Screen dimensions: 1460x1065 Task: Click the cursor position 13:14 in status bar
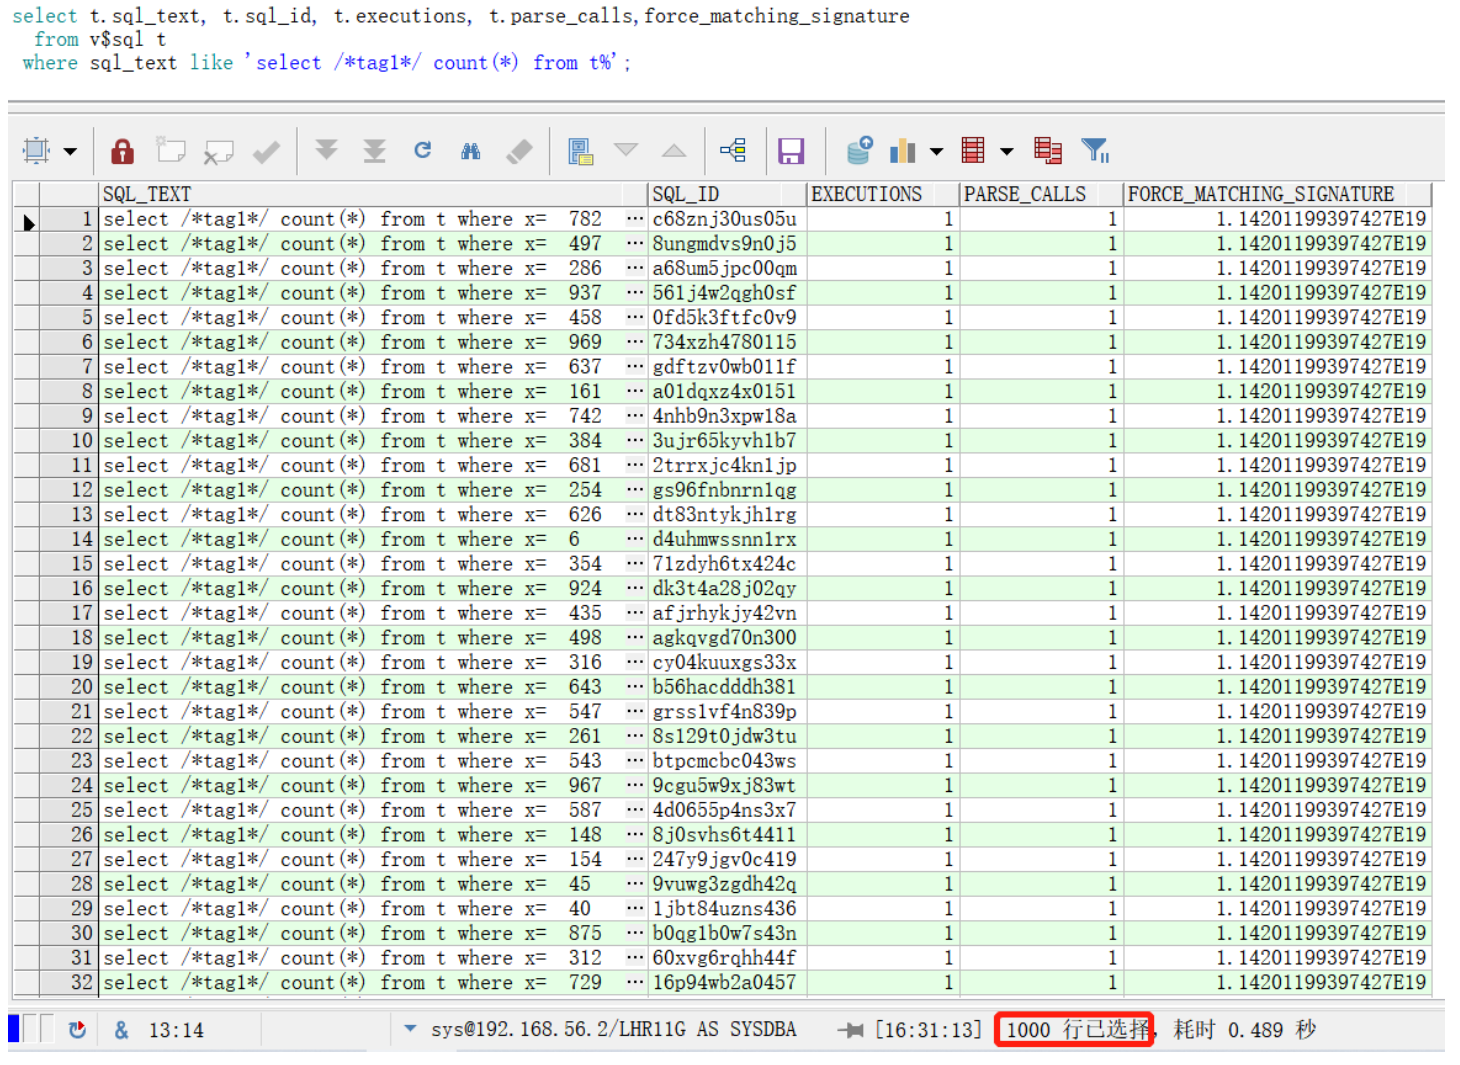coord(176,1030)
